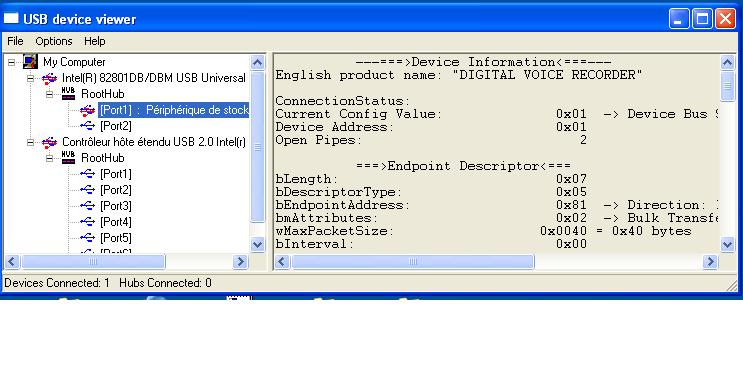743x384 pixels.
Task: Click tree pane scroll right arrow
Action: point(241,261)
